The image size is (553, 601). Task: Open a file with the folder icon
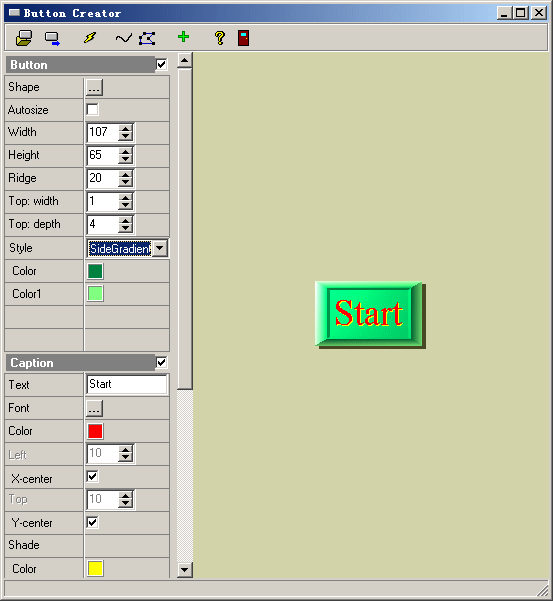(x=24, y=38)
